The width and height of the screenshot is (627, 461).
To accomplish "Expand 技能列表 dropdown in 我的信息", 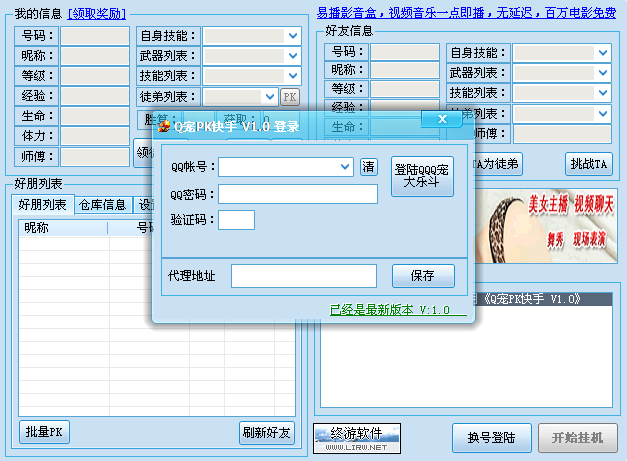I will click(x=293, y=76).
